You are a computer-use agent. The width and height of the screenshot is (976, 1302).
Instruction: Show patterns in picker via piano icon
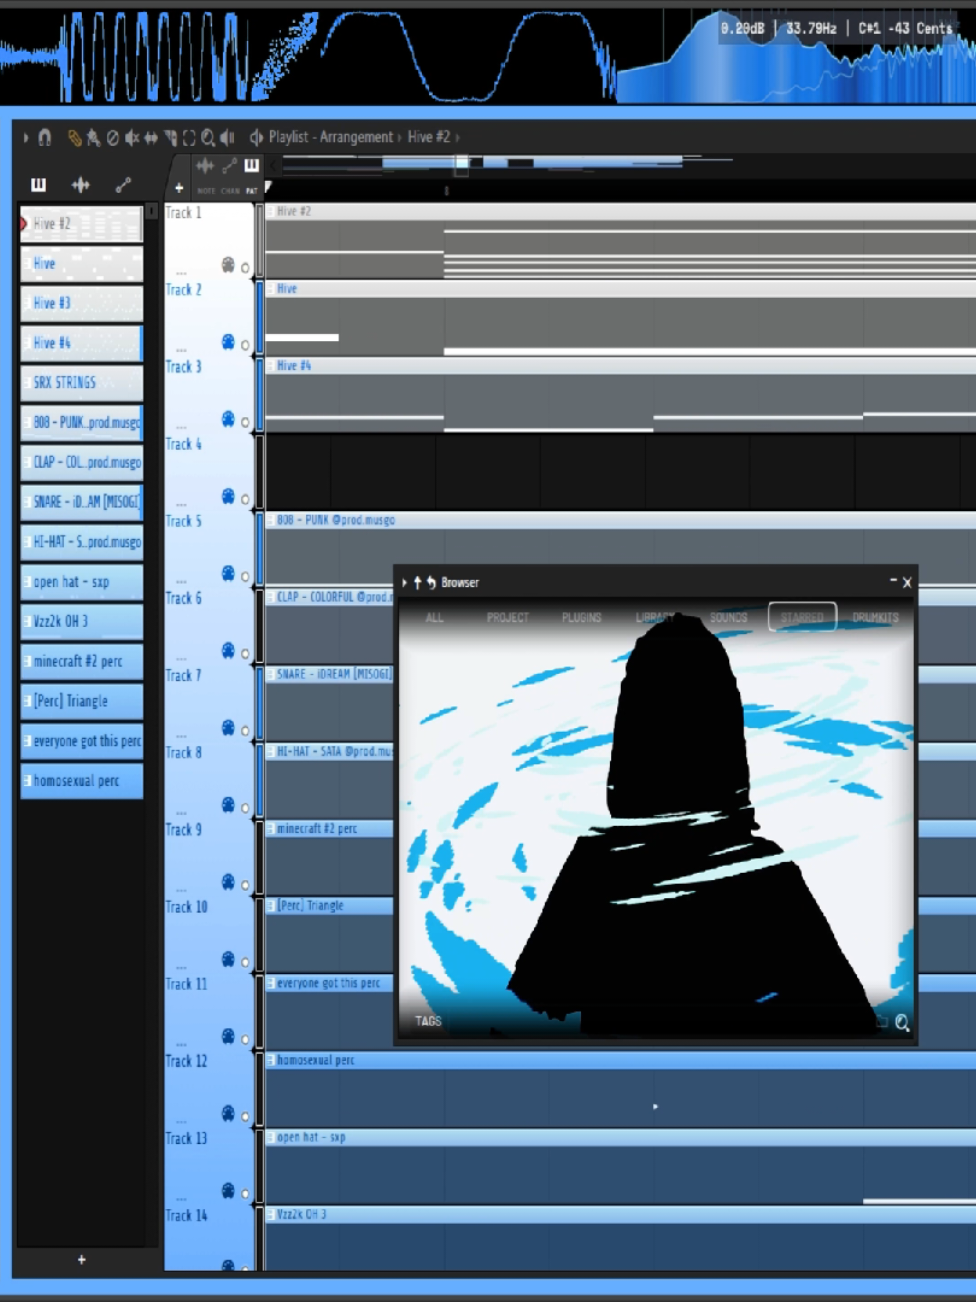(39, 185)
